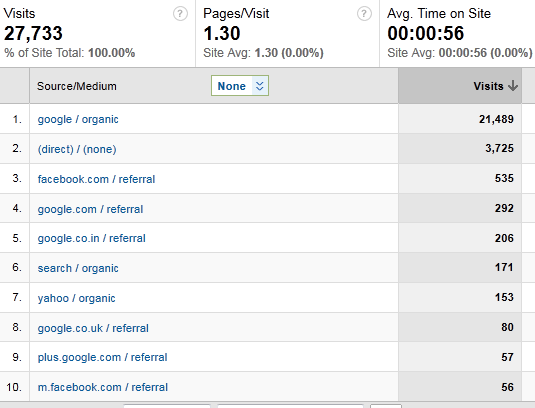Click the Visits column sort arrow
This screenshot has width=535, height=408.
512,86
